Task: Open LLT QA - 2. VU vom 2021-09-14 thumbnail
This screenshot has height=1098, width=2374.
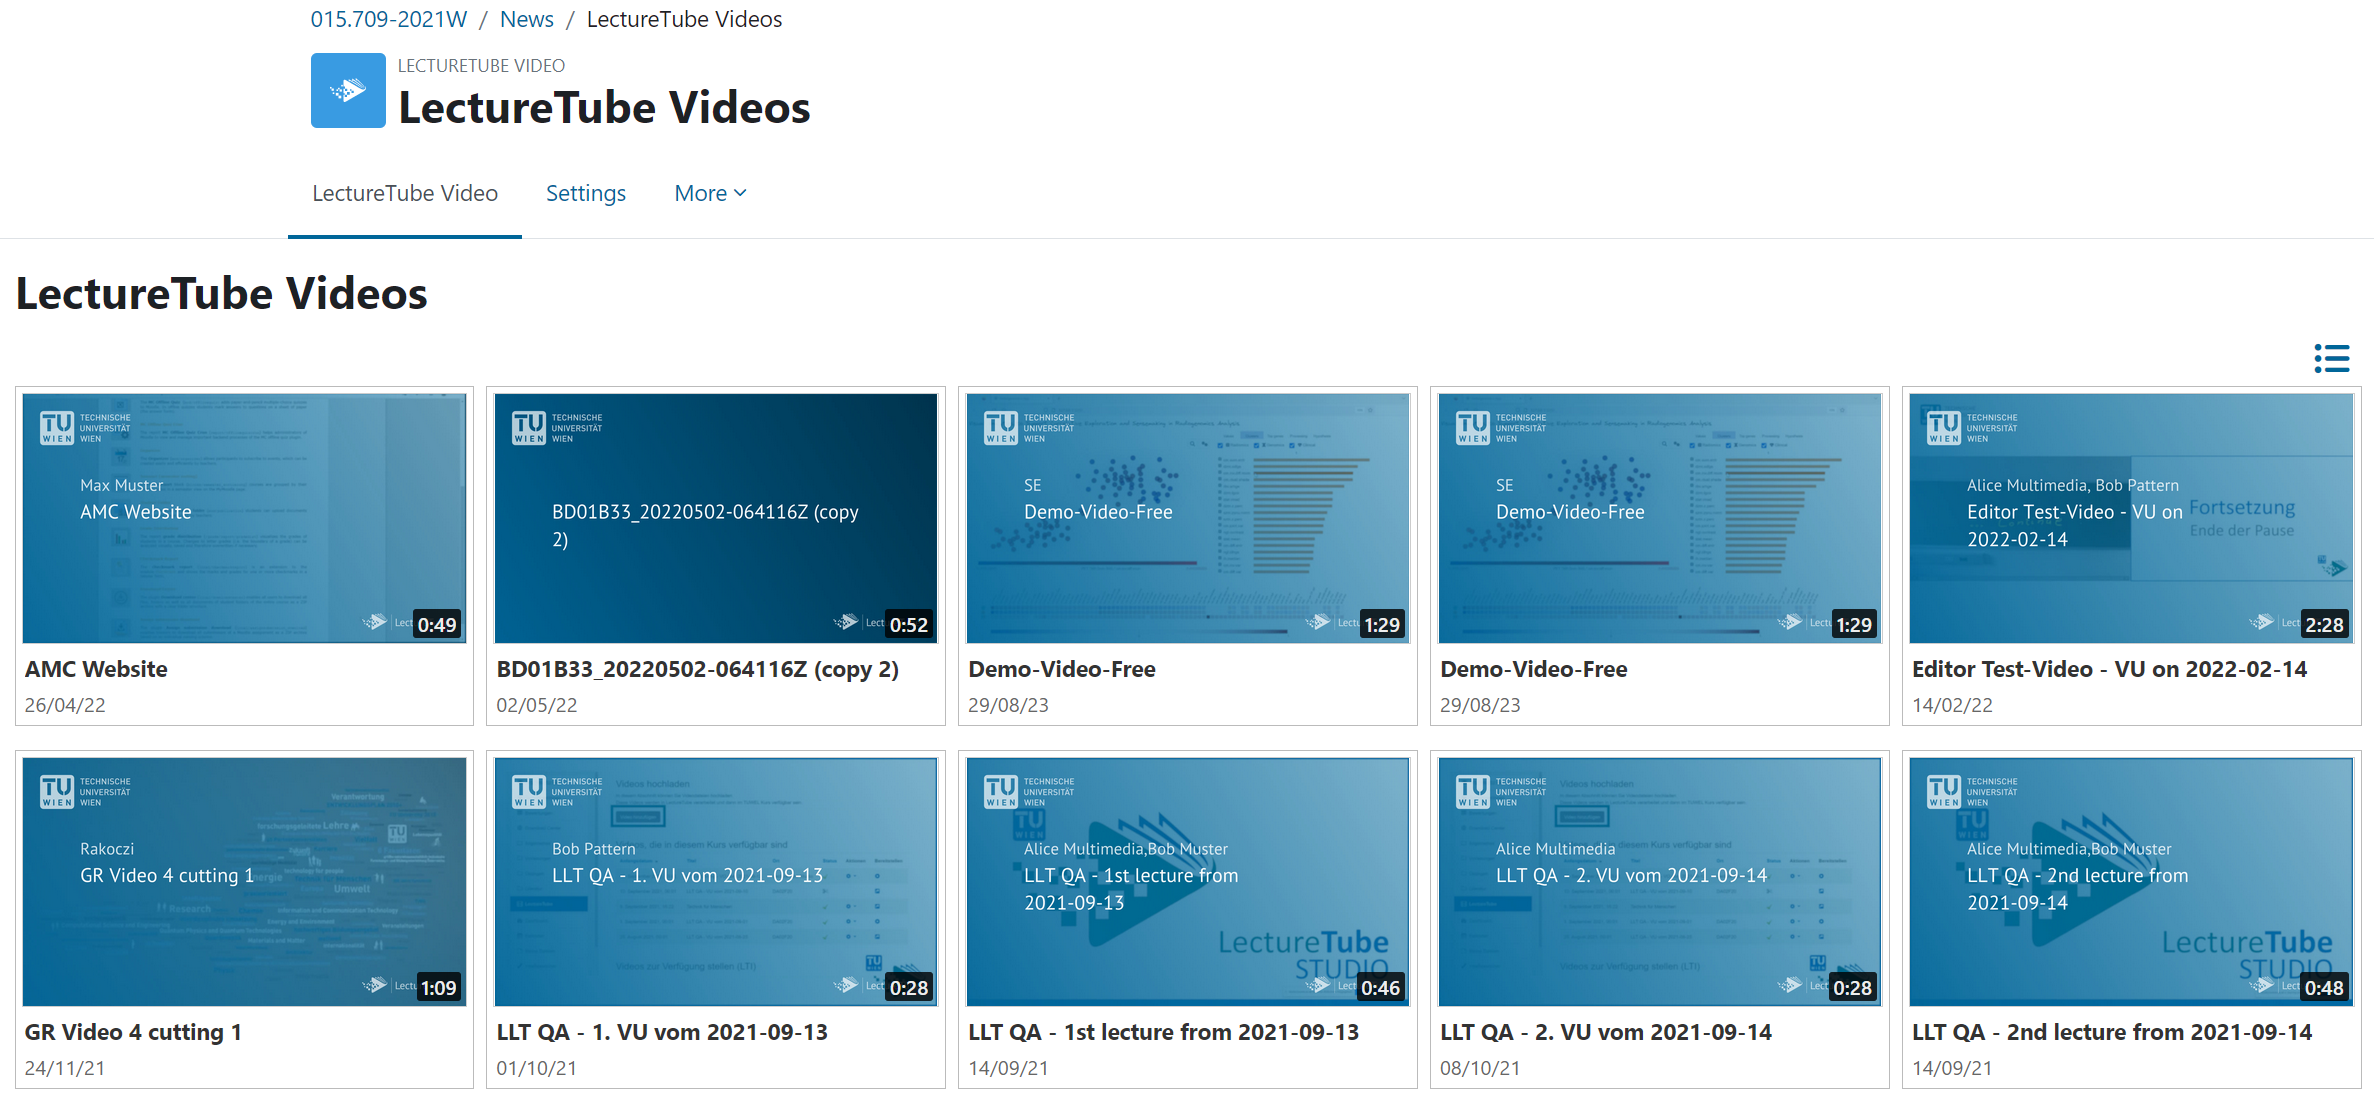Action: click(x=1660, y=881)
